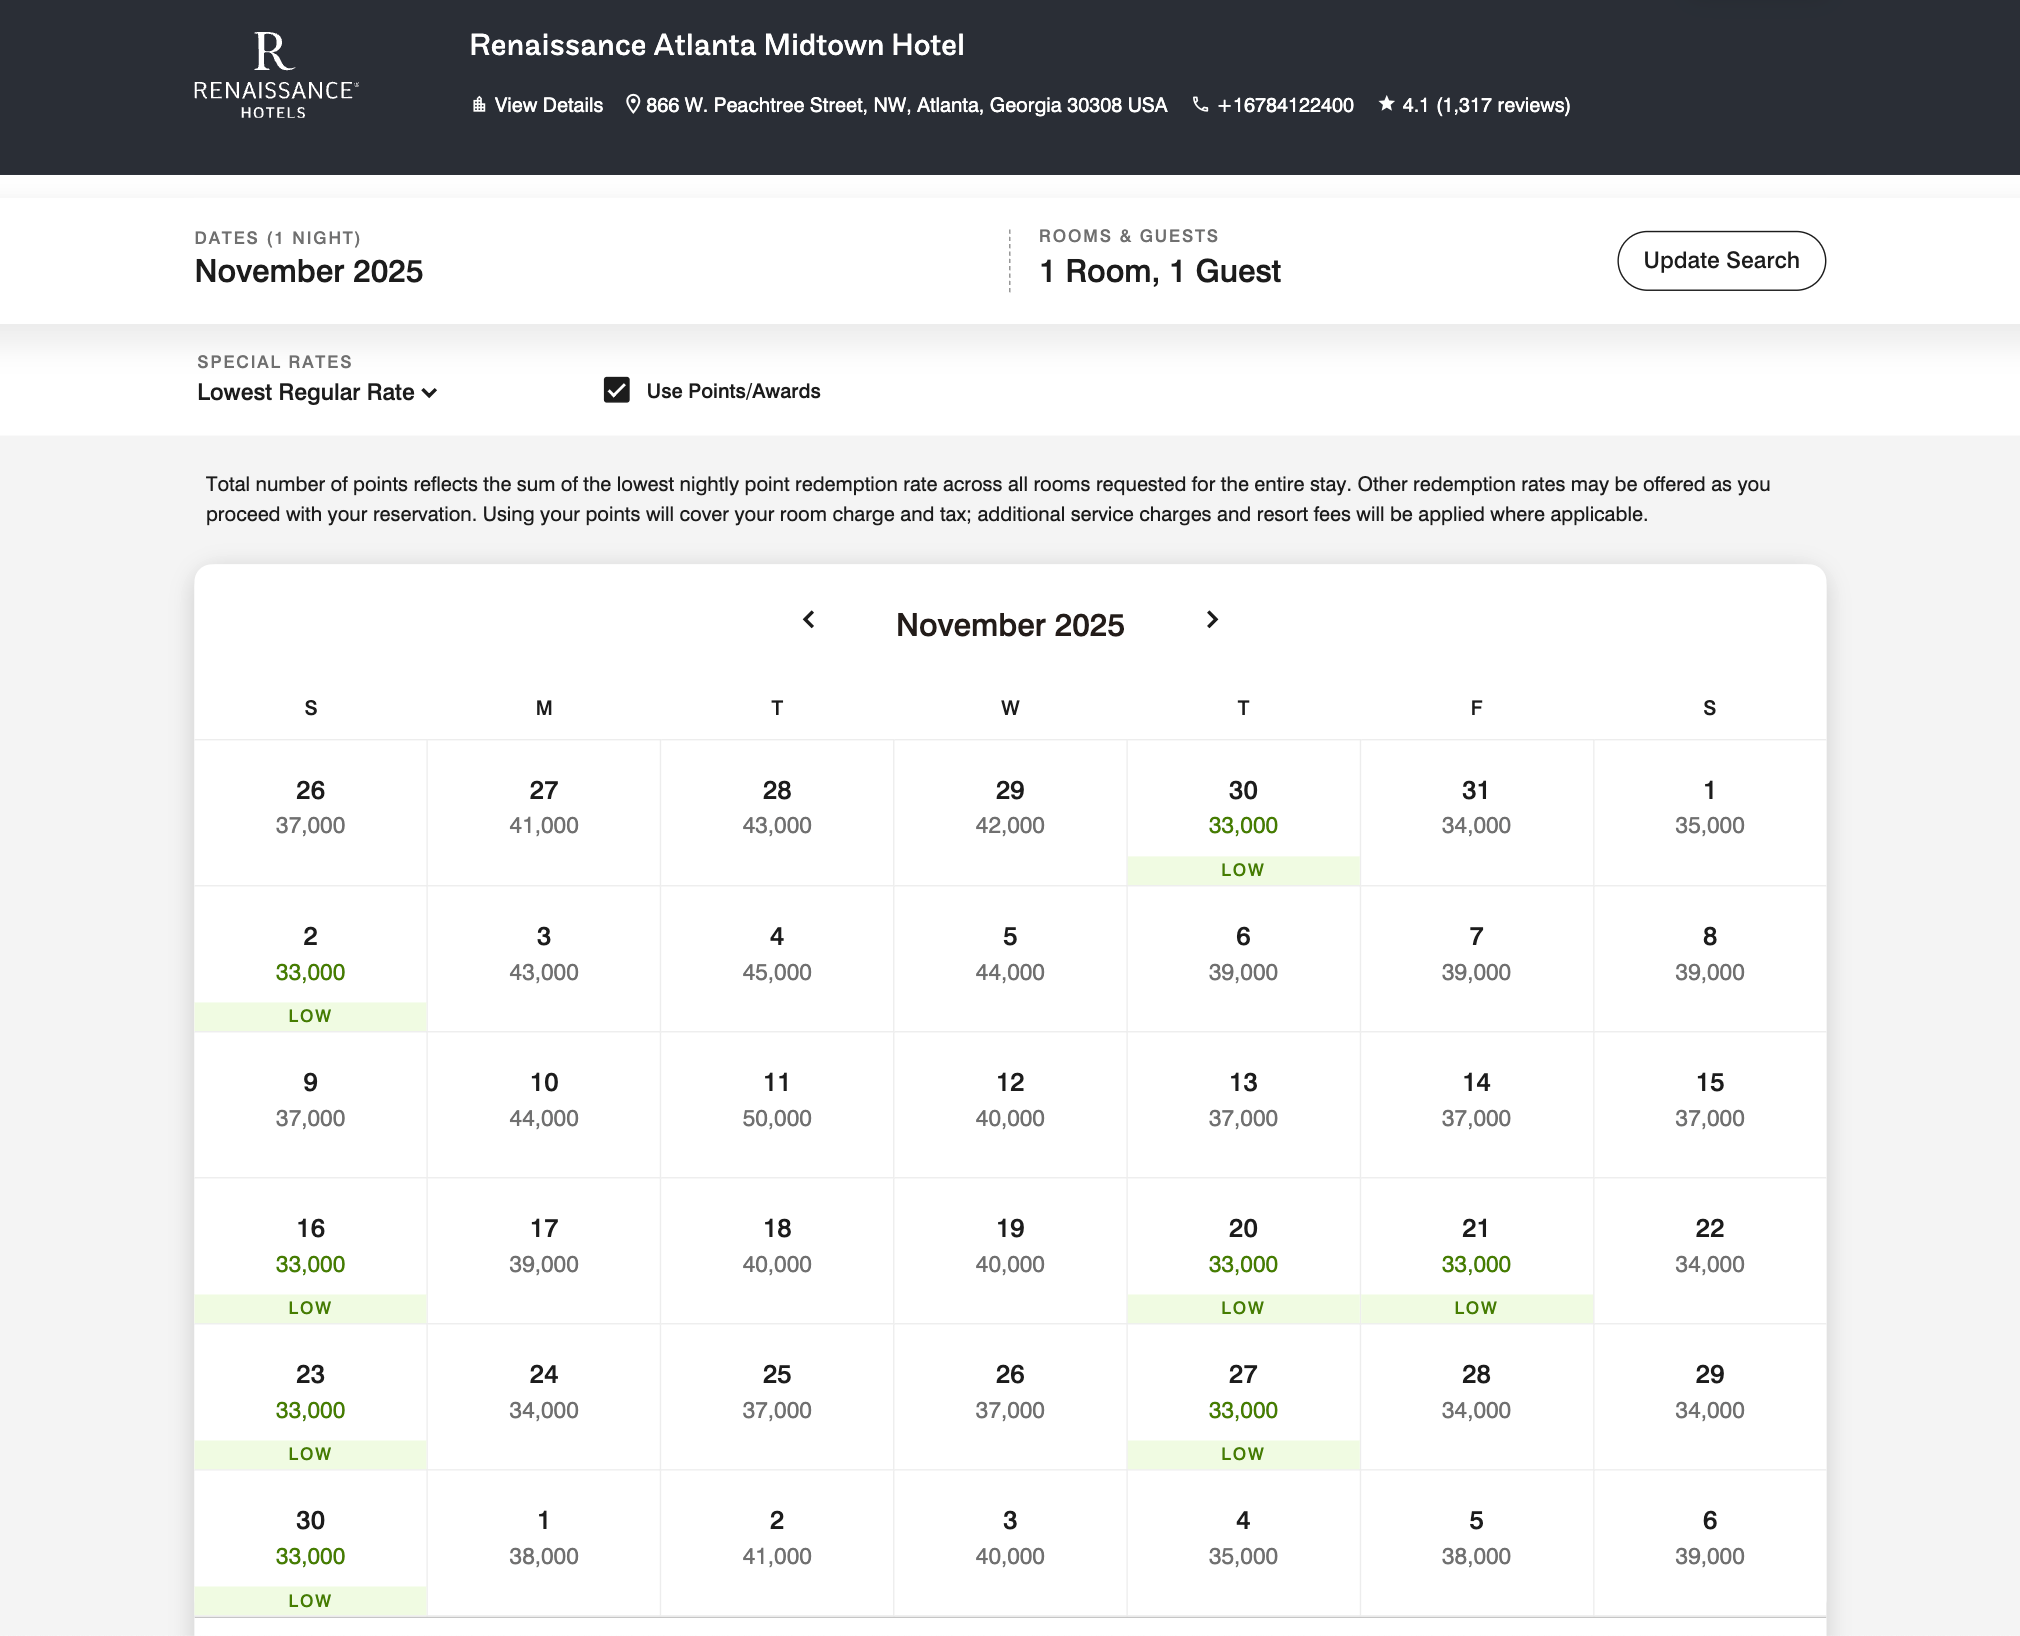Viewport: 2020px width, 1636px height.
Task: Go to previous month with left arrow
Action: coord(809,620)
